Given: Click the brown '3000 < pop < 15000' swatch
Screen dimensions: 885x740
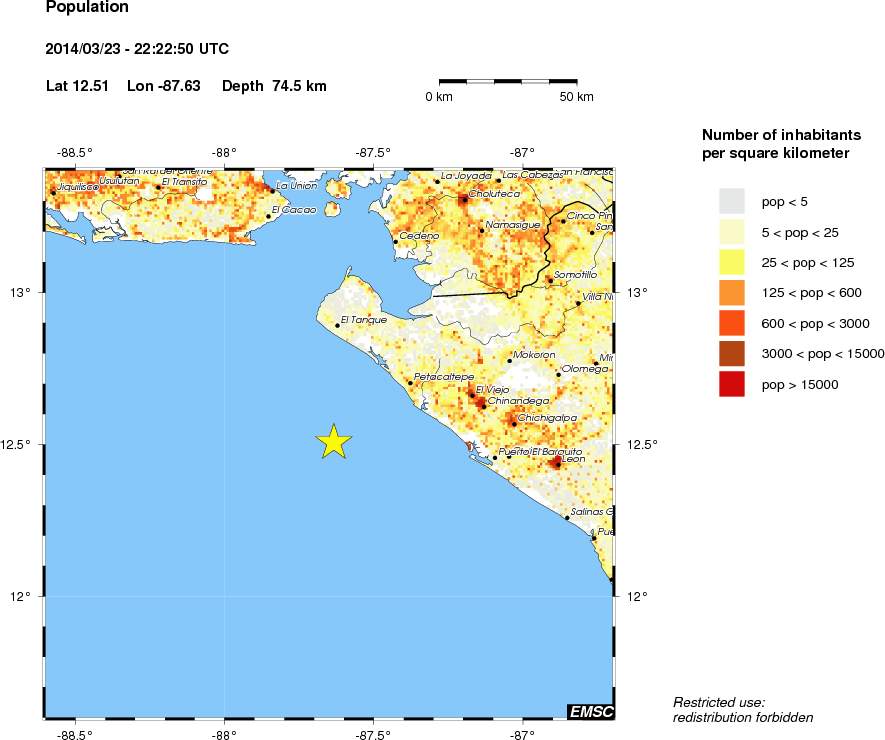Looking at the screenshot, I should pyautogui.click(x=732, y=354).
